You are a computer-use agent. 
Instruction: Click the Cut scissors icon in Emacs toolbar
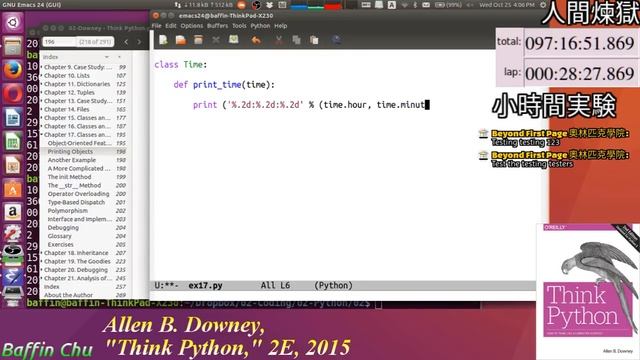(x=279, y=40)
